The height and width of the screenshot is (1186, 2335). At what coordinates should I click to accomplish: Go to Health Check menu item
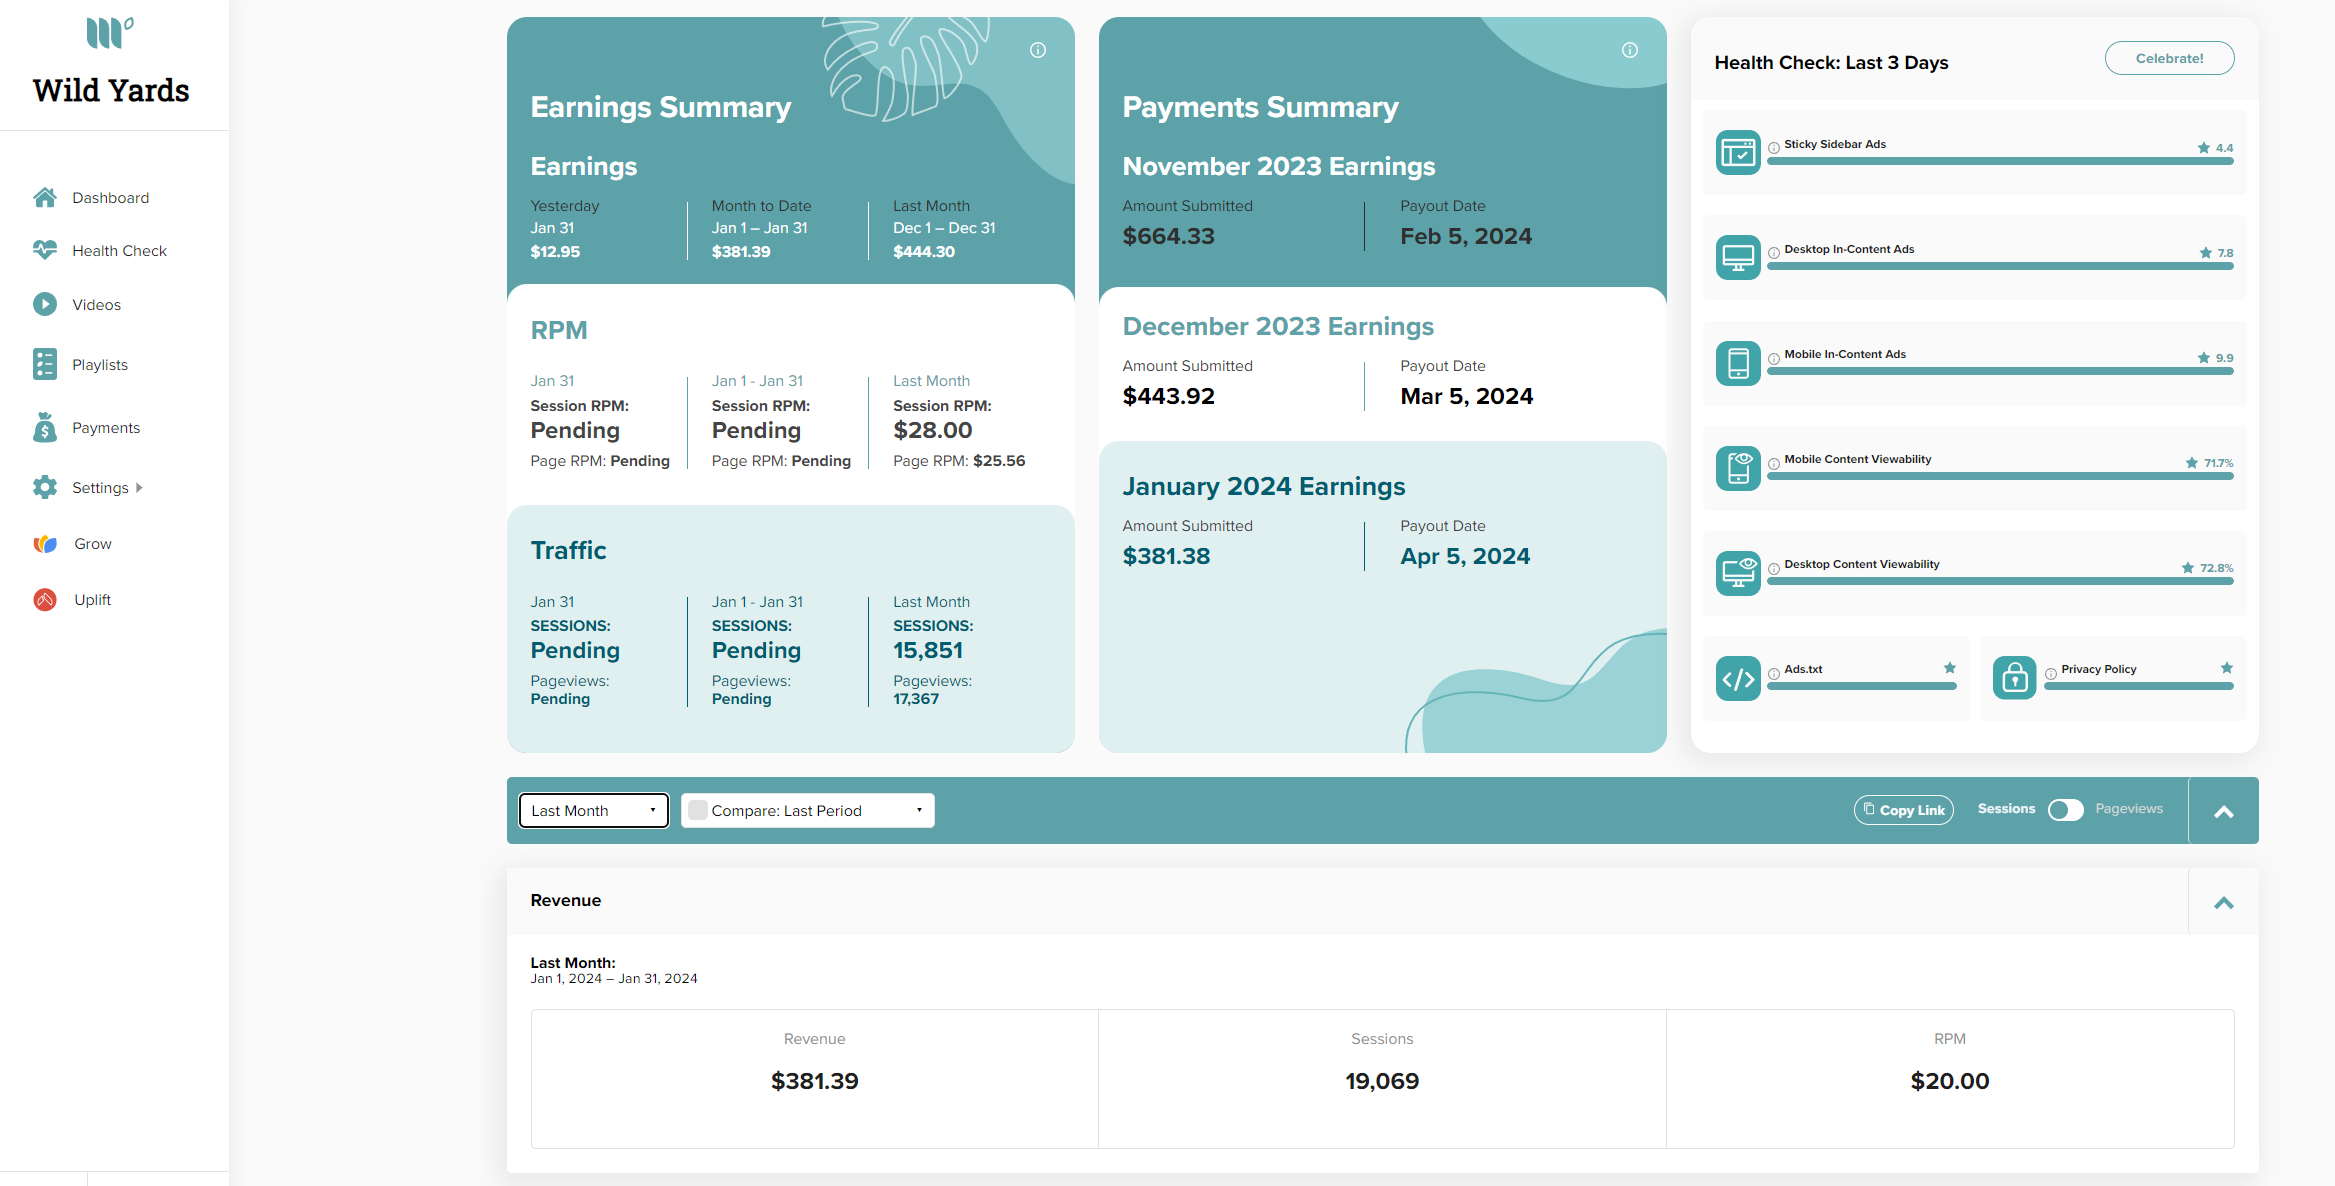[x=119, y=250]
